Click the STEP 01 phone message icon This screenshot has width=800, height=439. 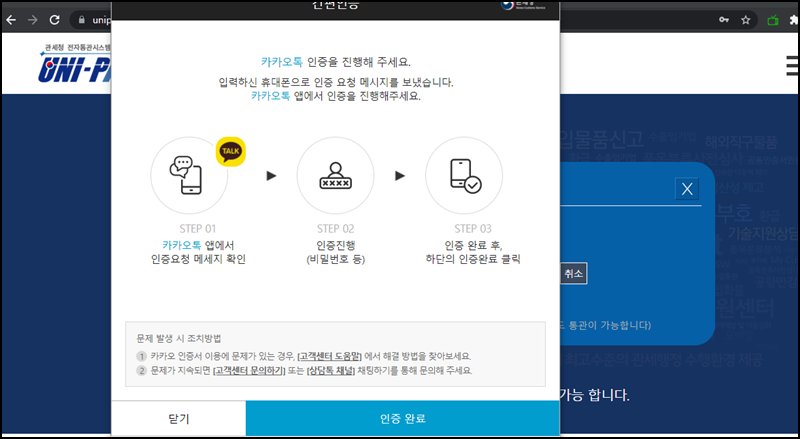coord(186,175)
